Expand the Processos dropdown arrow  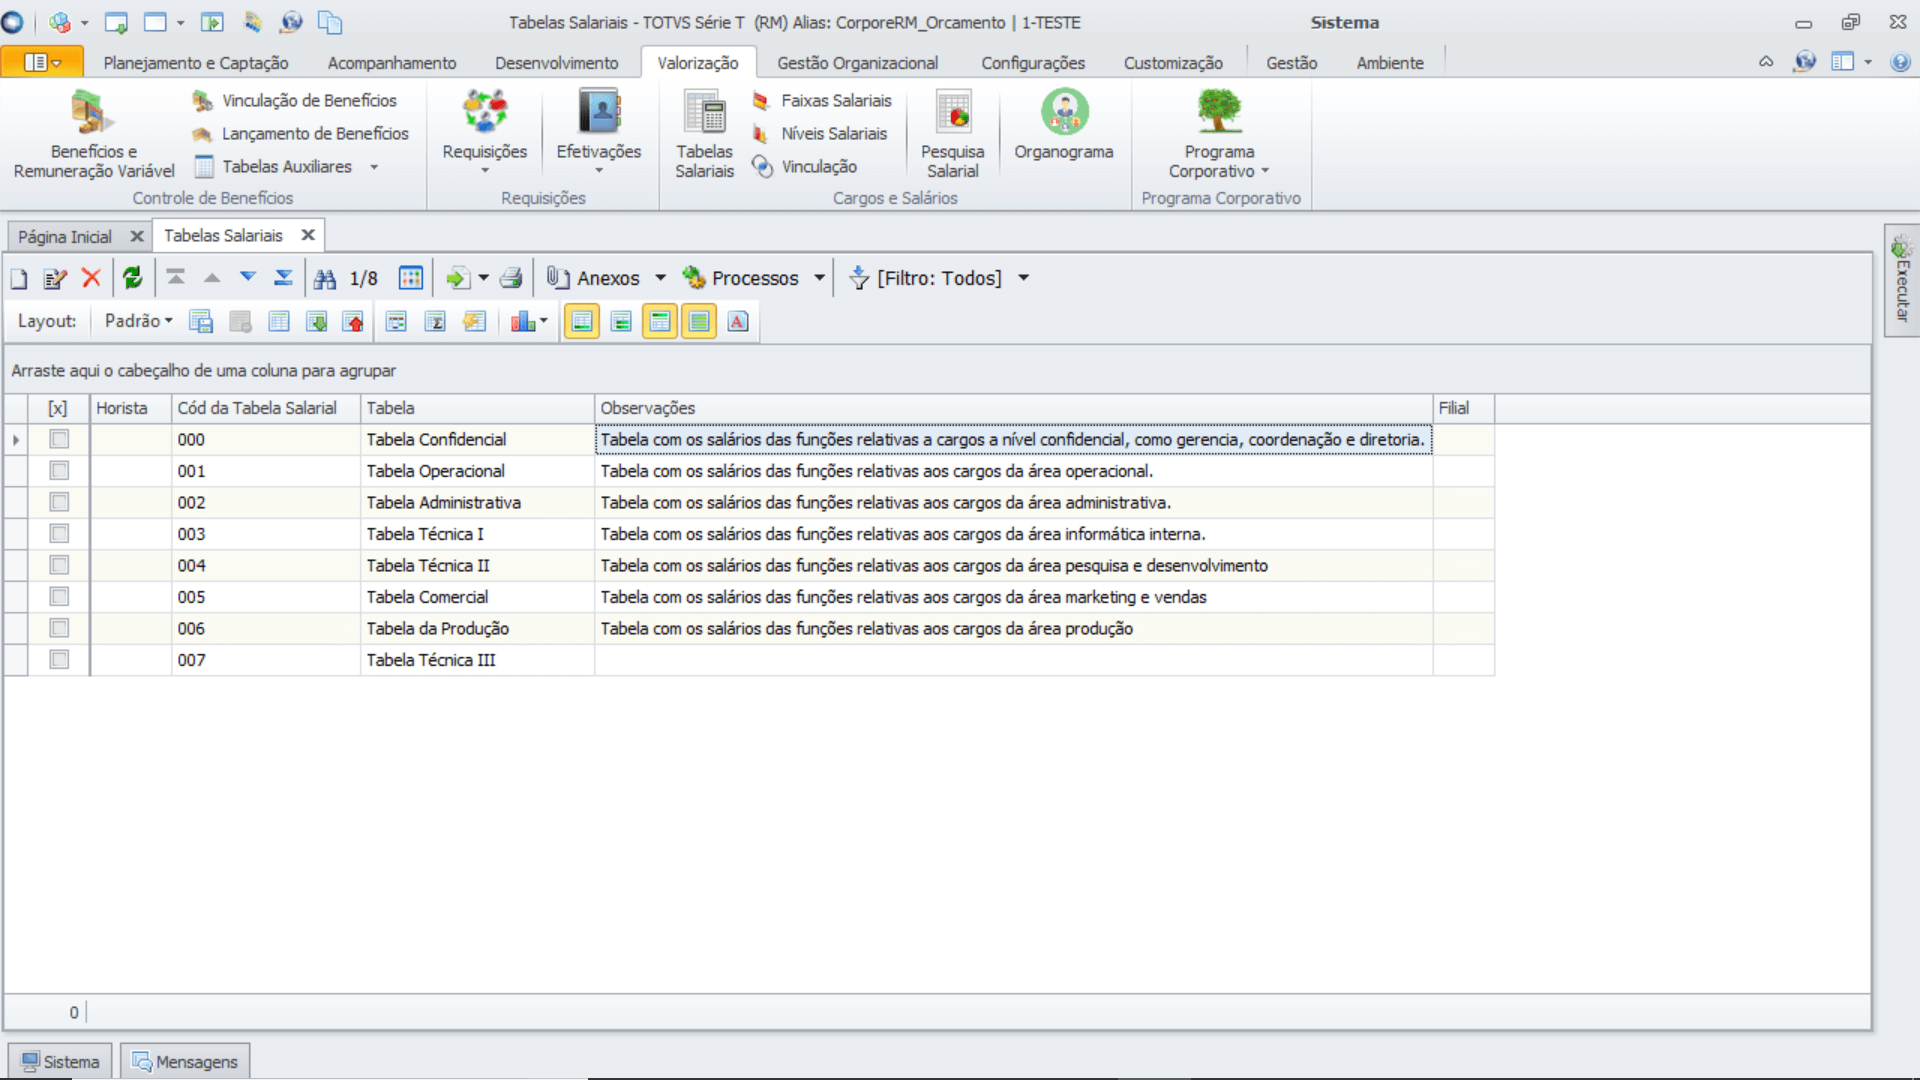(819, 278)
